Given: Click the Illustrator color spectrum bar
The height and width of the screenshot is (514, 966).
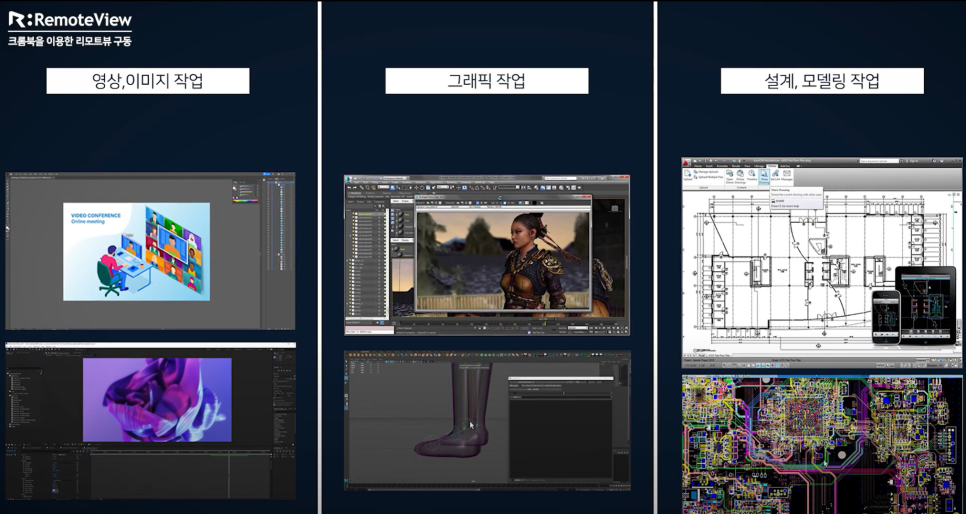Looking at the screenshot, I should click(x=245, y=201).
